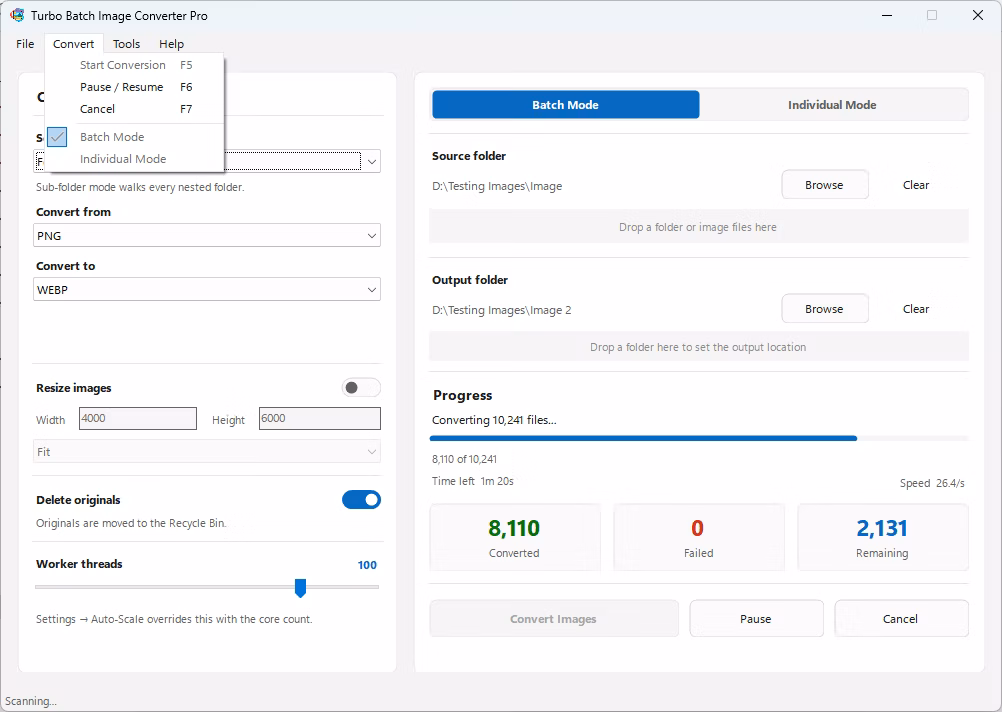The width and height of the screenshot is (1002, 712).
Task: Disable the Delete originals toggle
Action: tap(361, 500)
